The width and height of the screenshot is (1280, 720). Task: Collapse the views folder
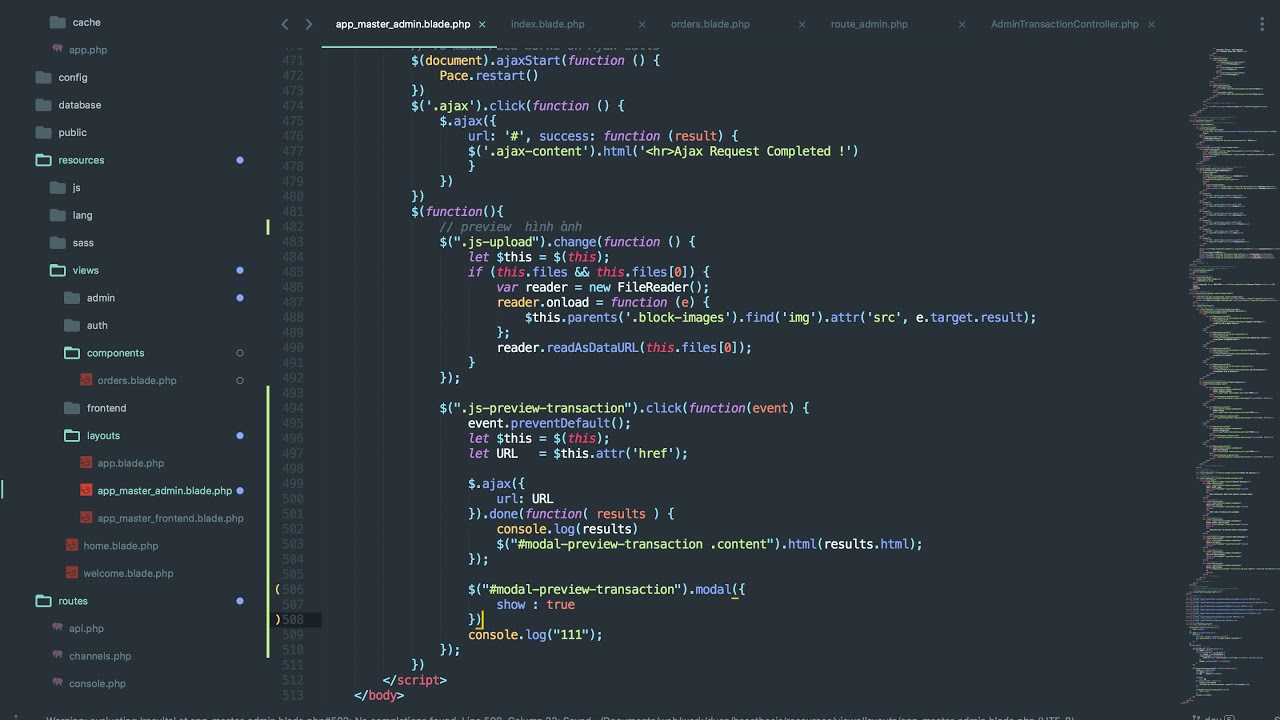coord(57,270)
